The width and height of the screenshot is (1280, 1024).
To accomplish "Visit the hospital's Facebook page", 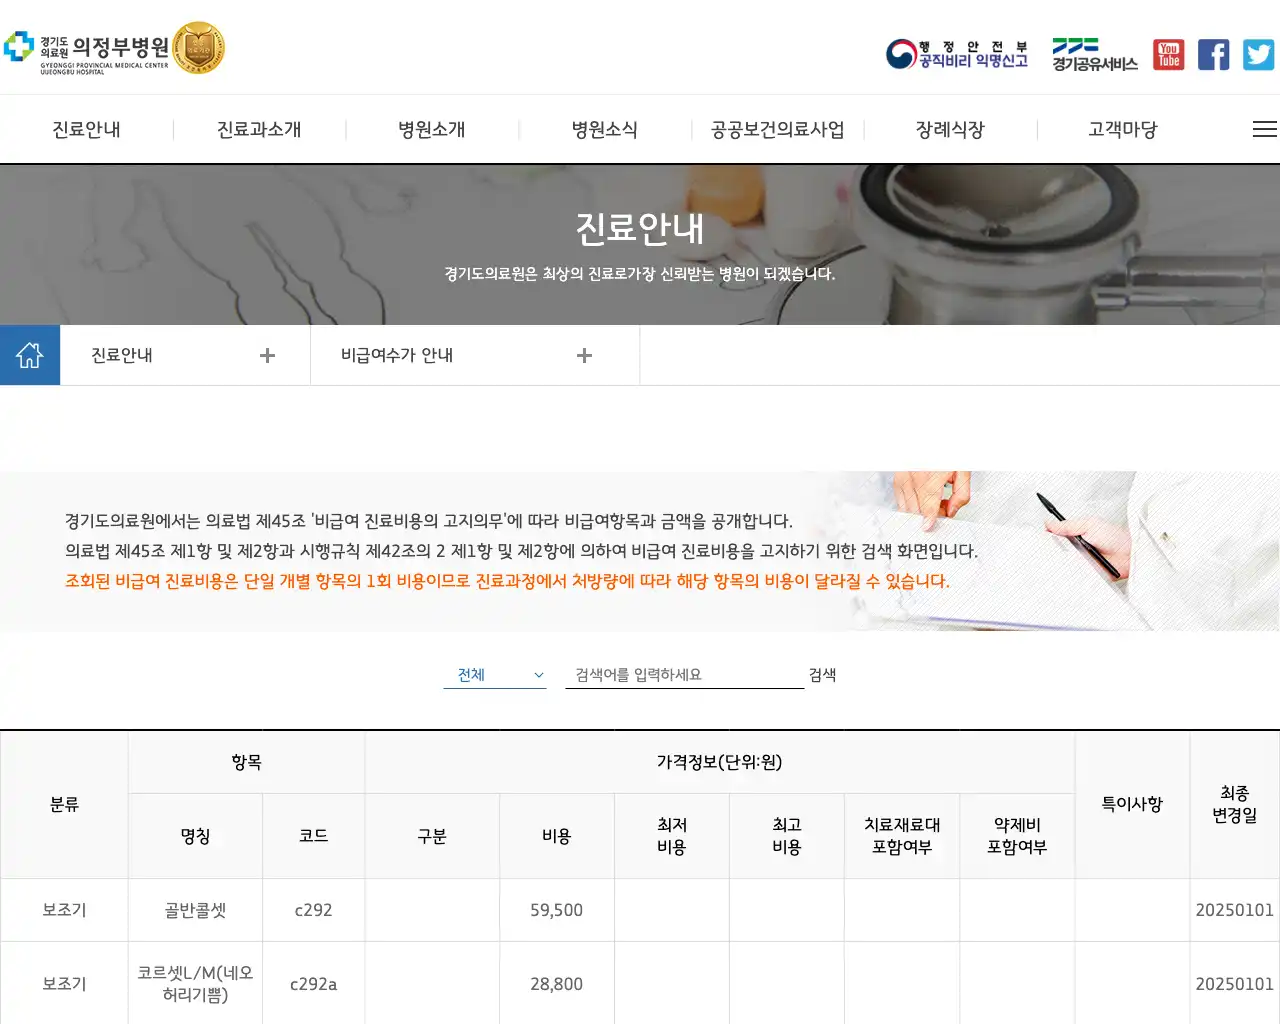I will pyautogui.click(x=1213, y=54).
